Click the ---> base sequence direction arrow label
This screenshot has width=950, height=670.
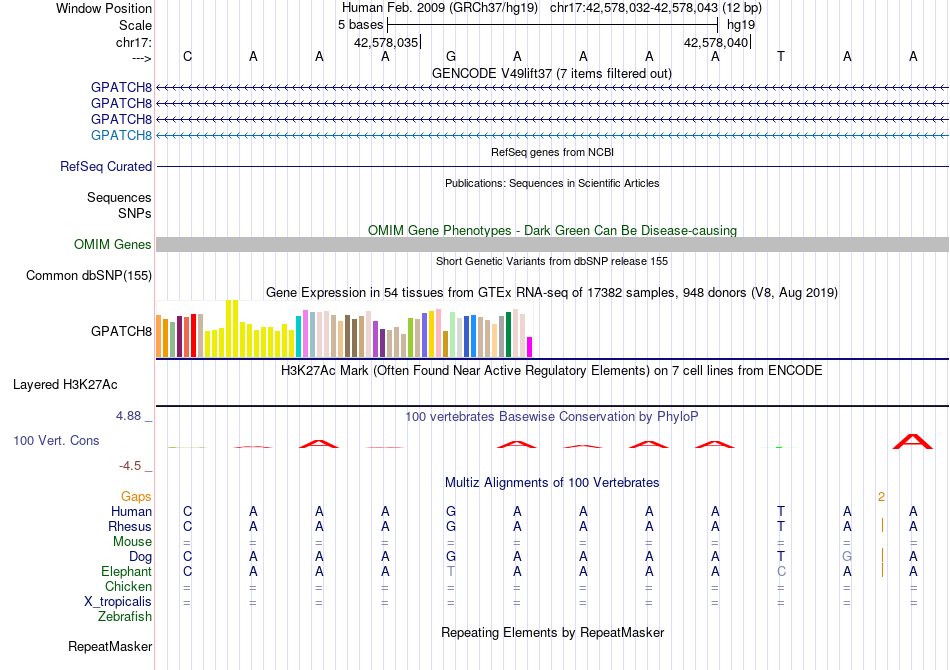click(x=141, y=58)
